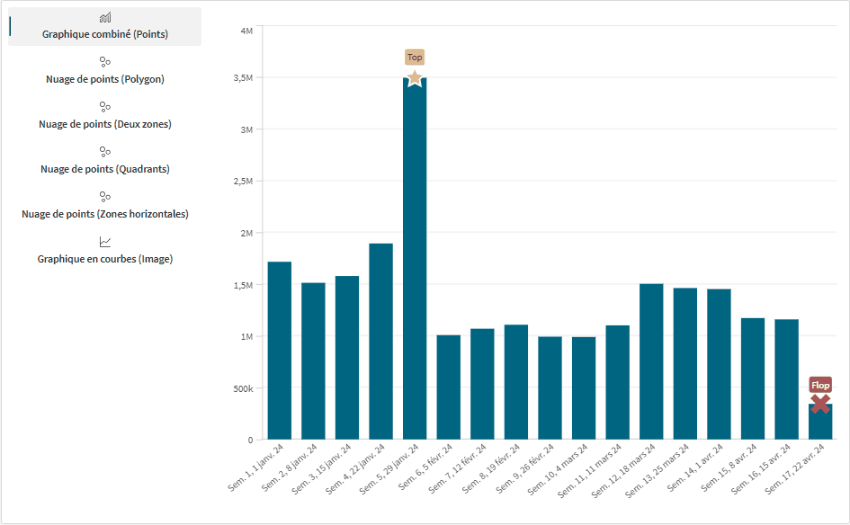Click the scatter icon above Nuage de points (Deux zones)
The width and height of the screenshot is (850, 525).
105,107
